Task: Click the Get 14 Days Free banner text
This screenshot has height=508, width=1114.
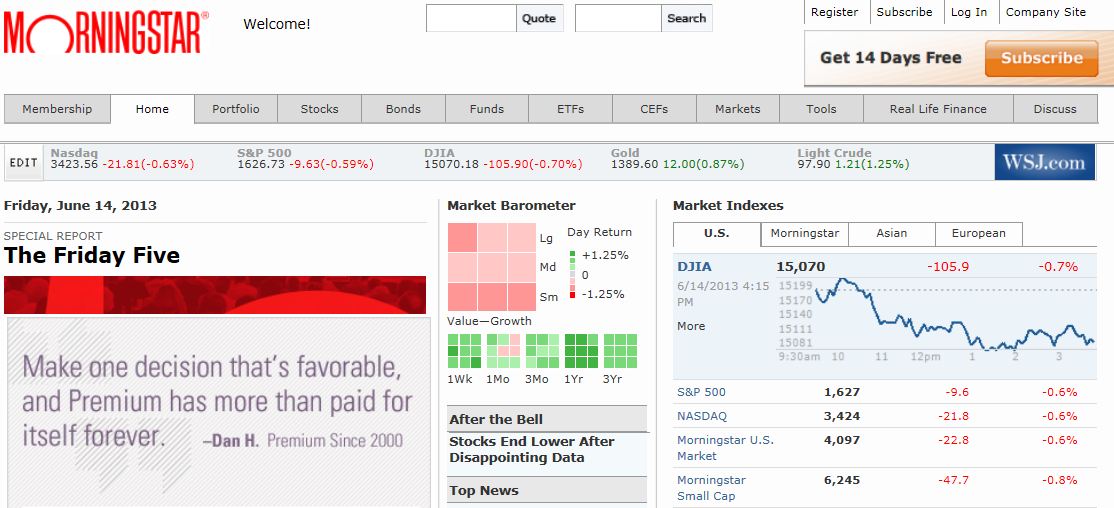Action: [x=890, y=58]
